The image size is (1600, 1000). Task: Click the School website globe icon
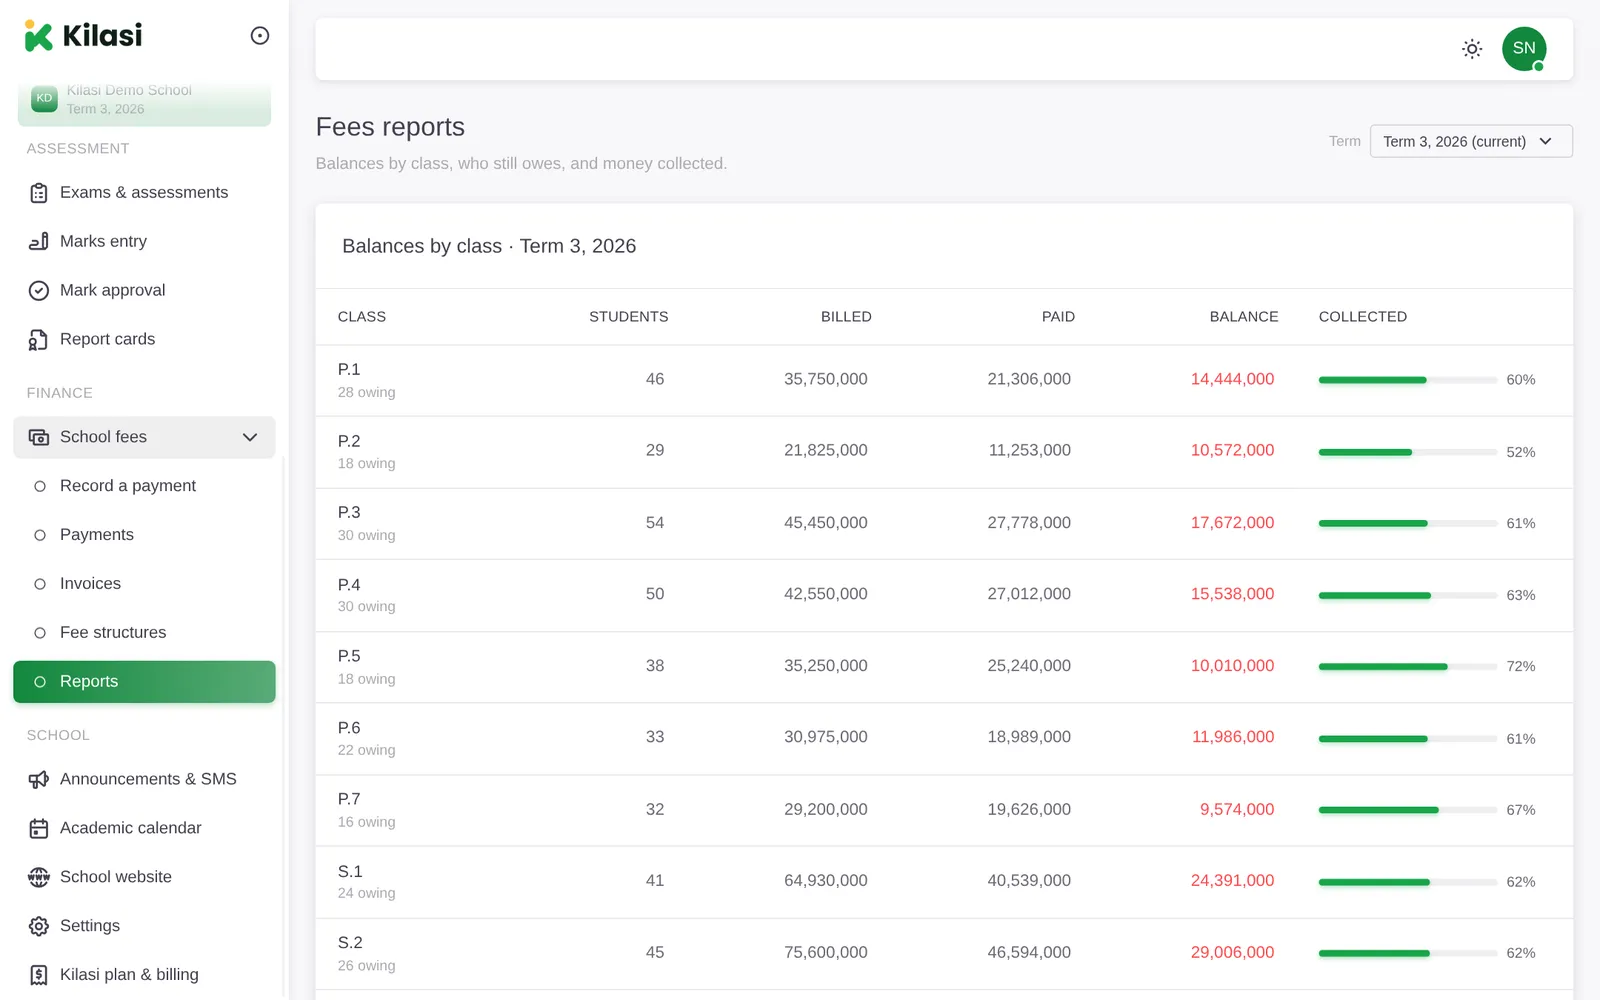tap(39, 878)
